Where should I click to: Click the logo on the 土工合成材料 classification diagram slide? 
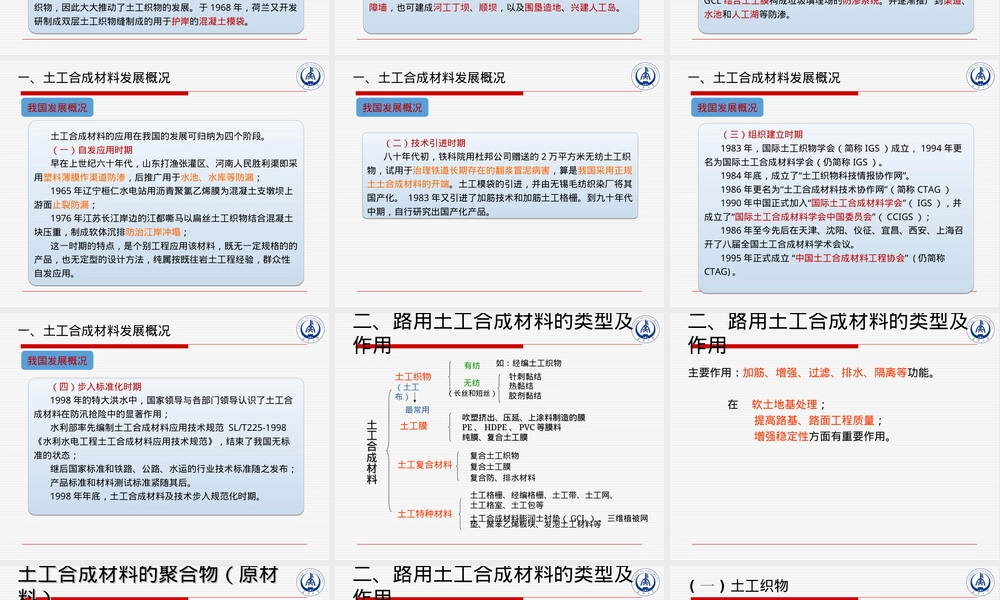645,330
